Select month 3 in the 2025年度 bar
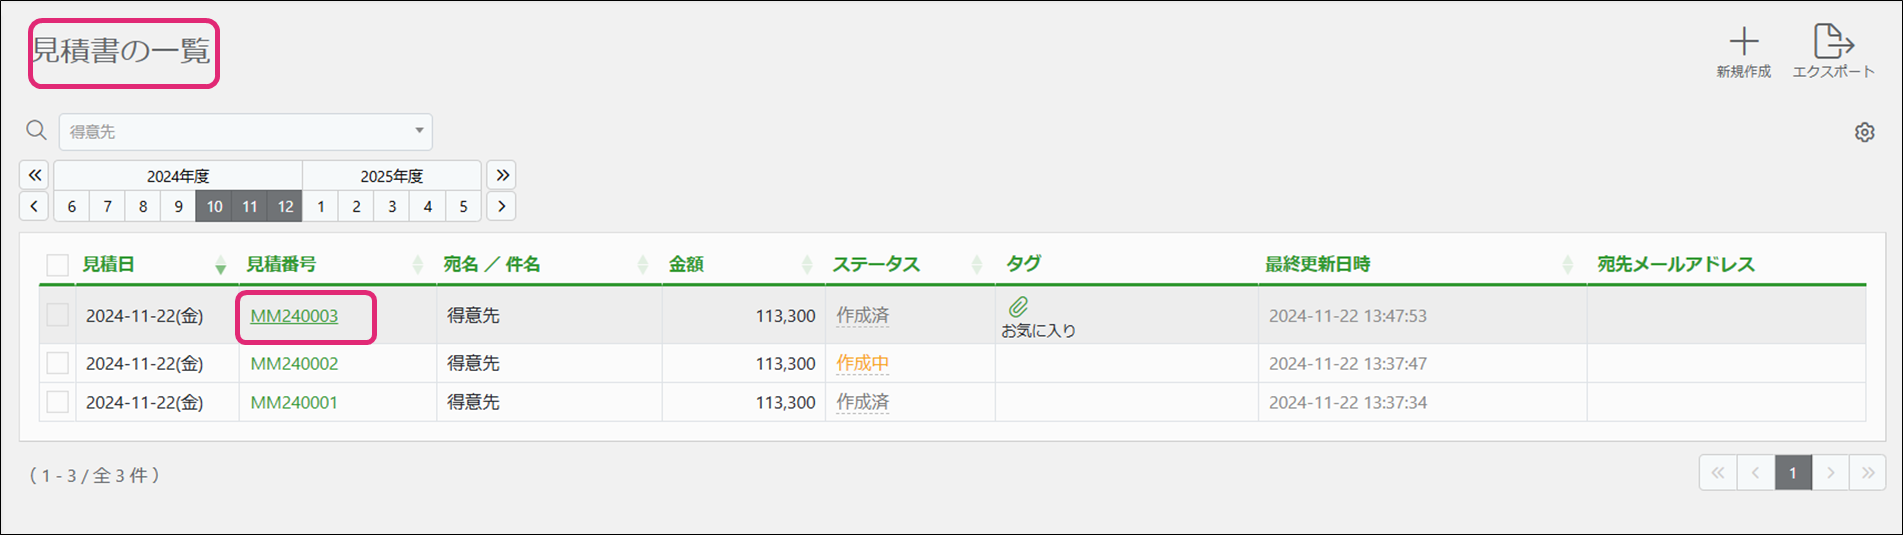 tap(392, 206)
